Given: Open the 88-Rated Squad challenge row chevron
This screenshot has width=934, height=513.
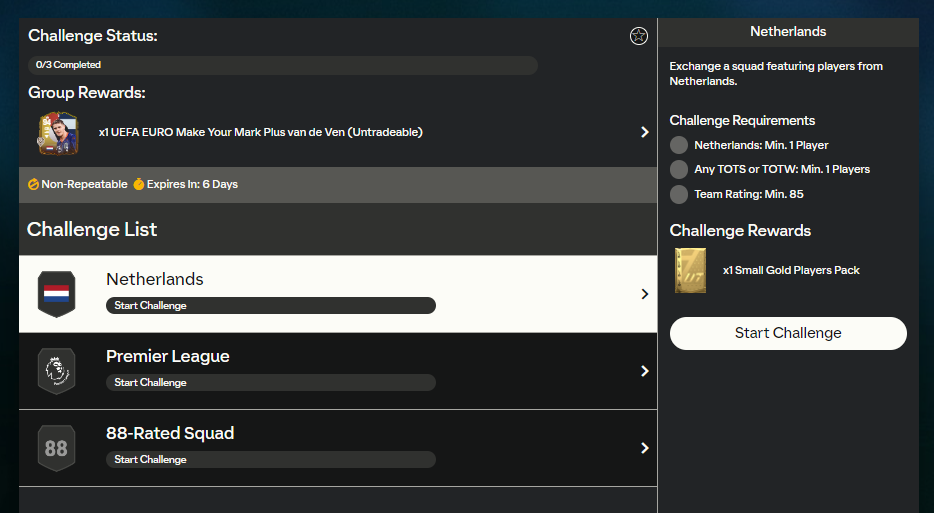Looking at the screenshot, I should (x=645, y=448).
